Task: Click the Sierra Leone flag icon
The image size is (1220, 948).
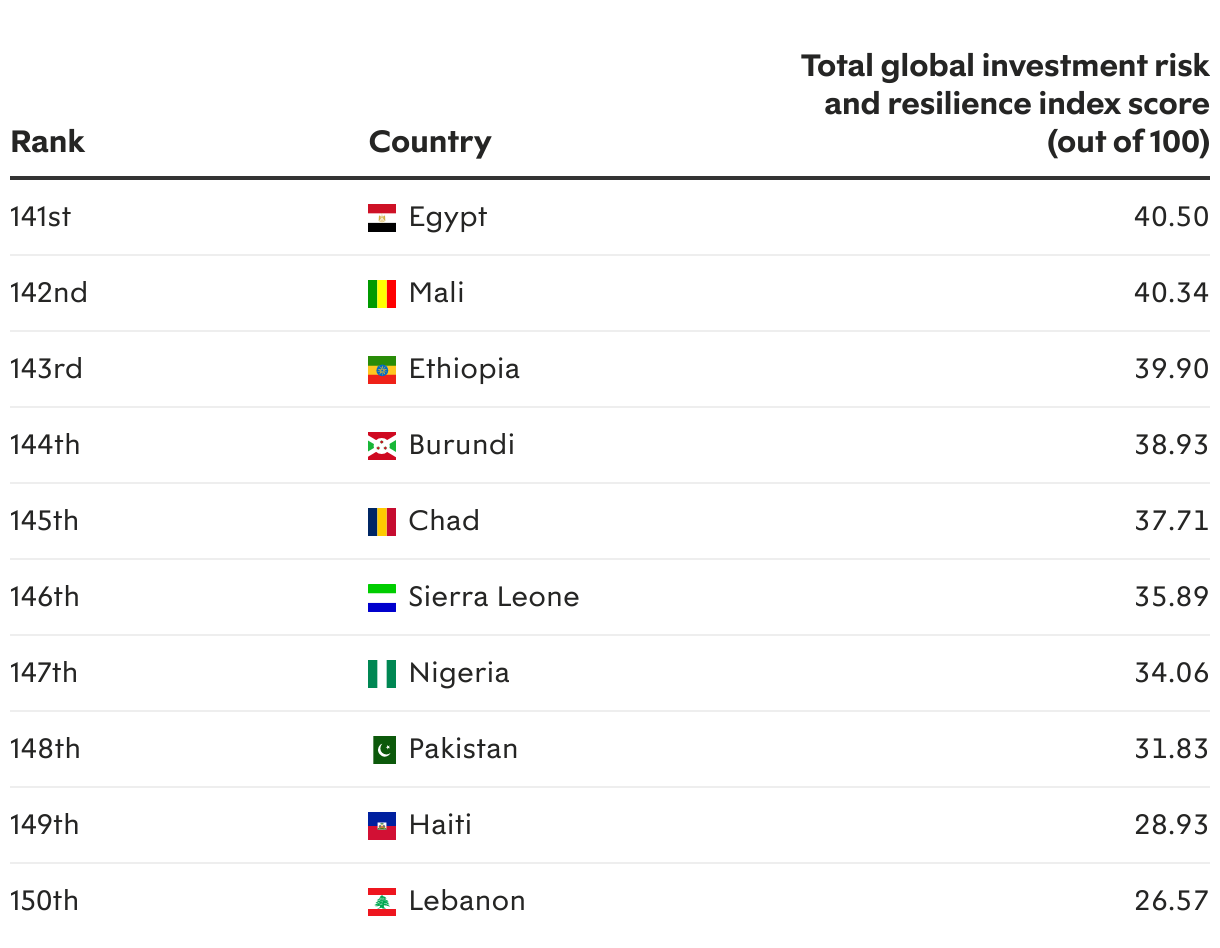Action: tap(382, 598)
